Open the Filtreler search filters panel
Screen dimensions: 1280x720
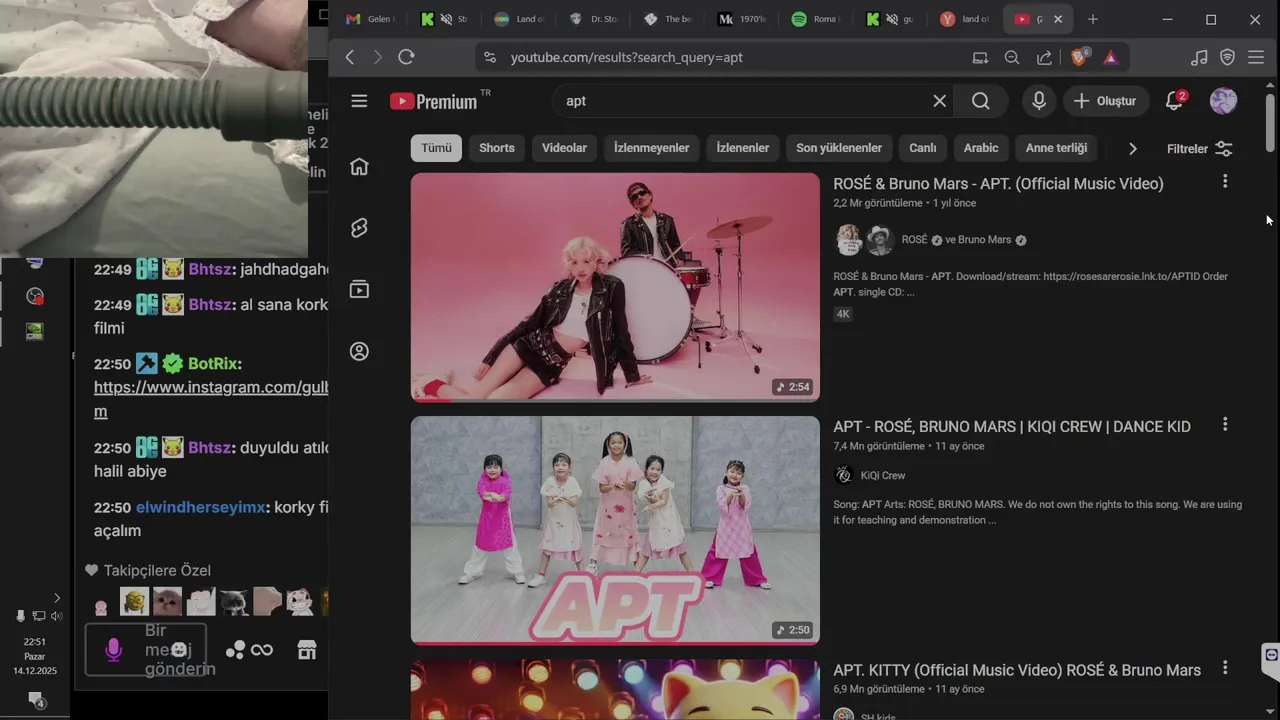[1200, 148]
